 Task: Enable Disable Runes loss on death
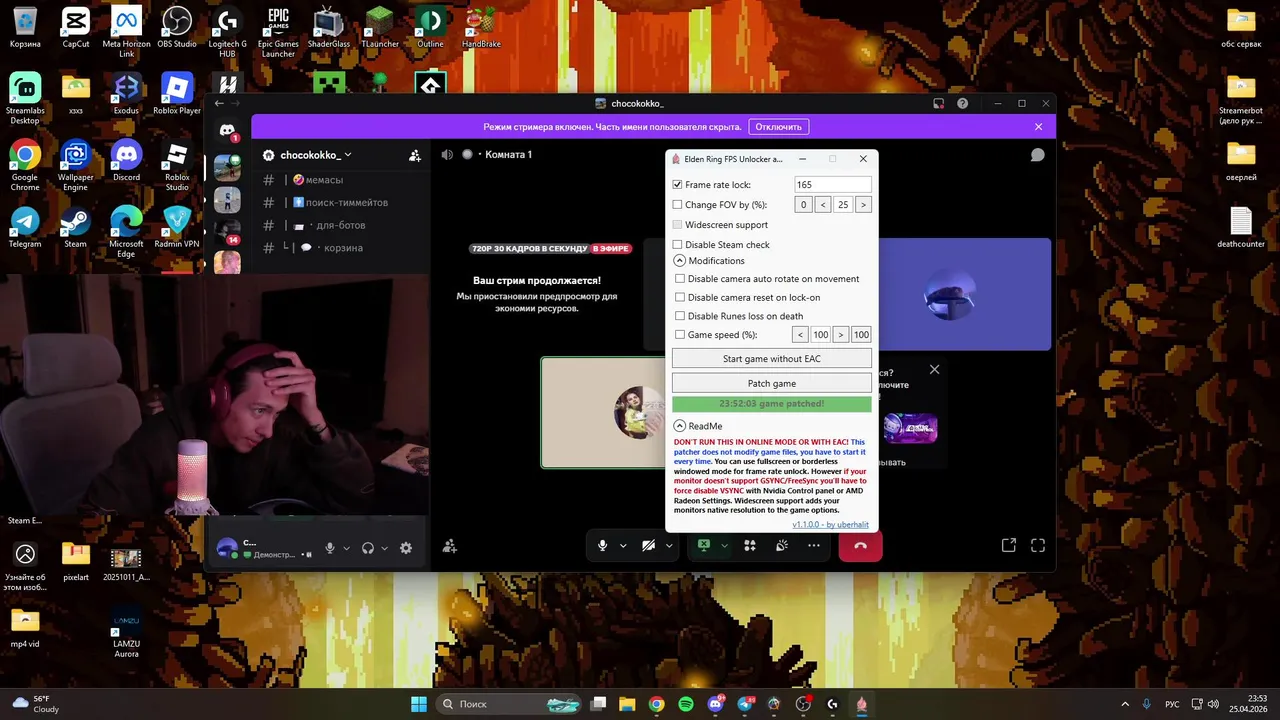[680, 316]
